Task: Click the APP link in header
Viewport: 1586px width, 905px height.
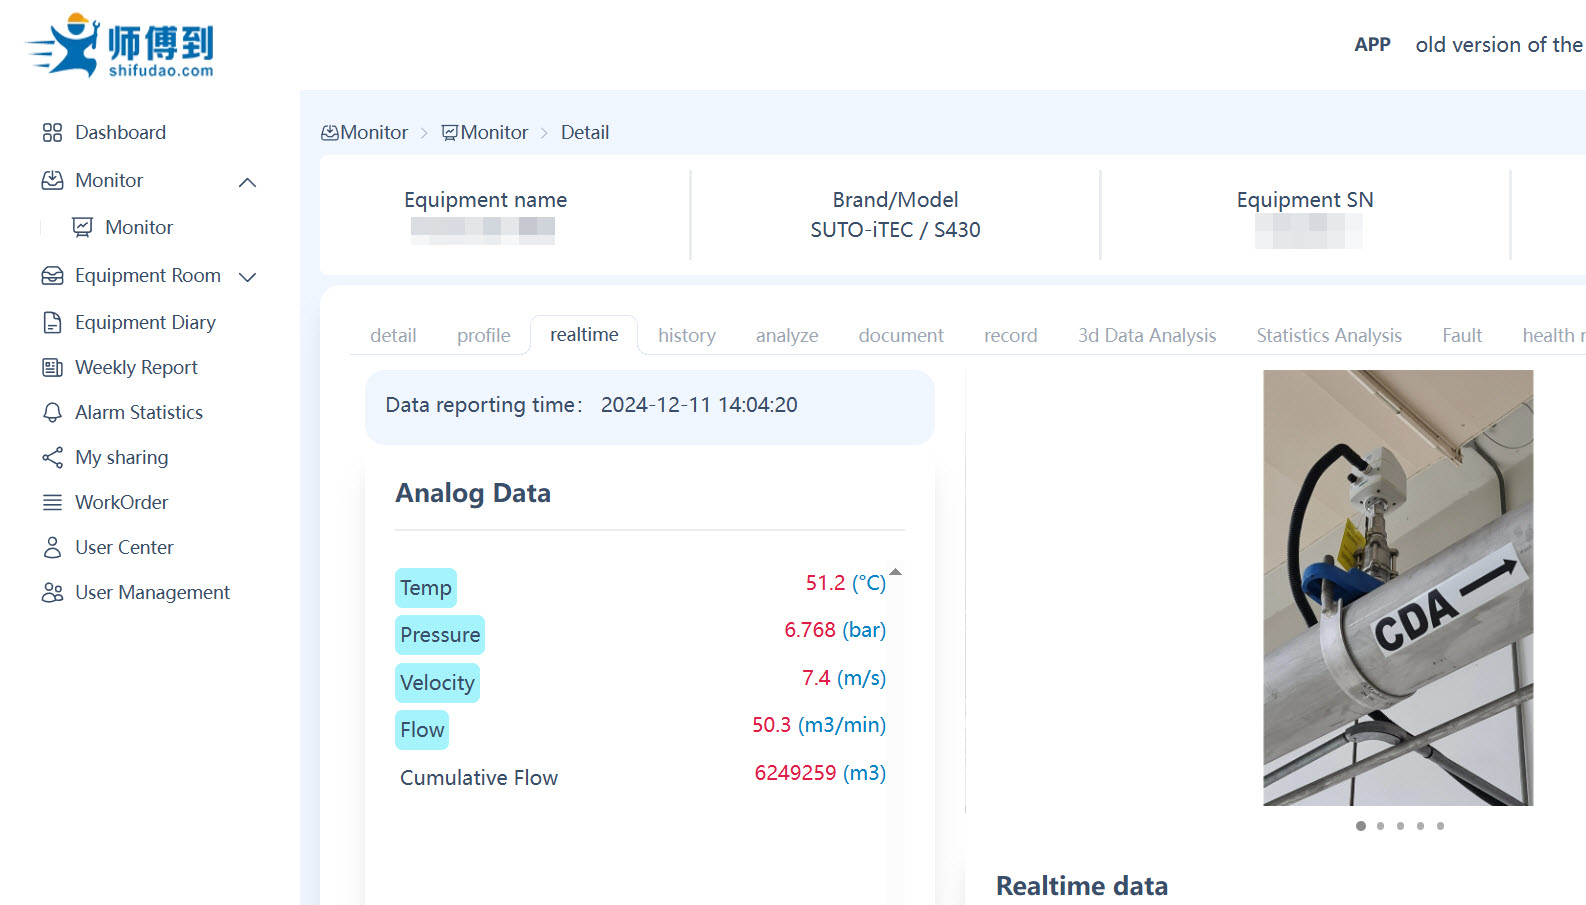Action: tap(1372, 45)
